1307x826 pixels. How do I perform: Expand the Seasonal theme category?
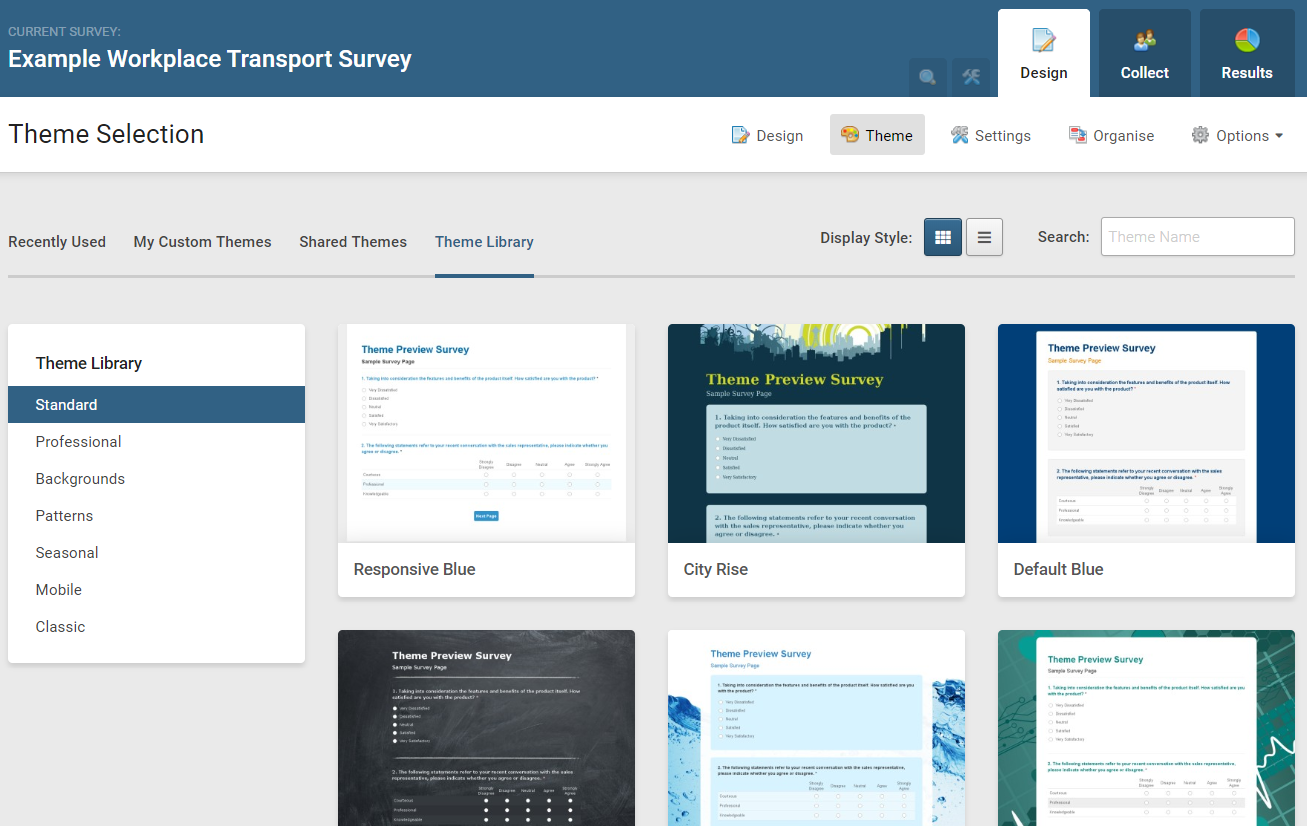[x=66, y=552]
